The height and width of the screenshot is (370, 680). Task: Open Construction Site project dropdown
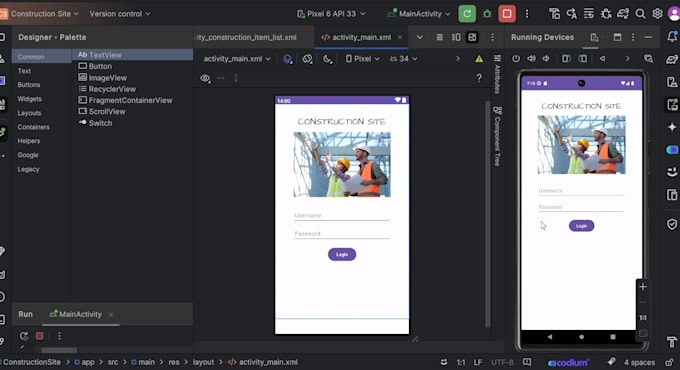45,14
